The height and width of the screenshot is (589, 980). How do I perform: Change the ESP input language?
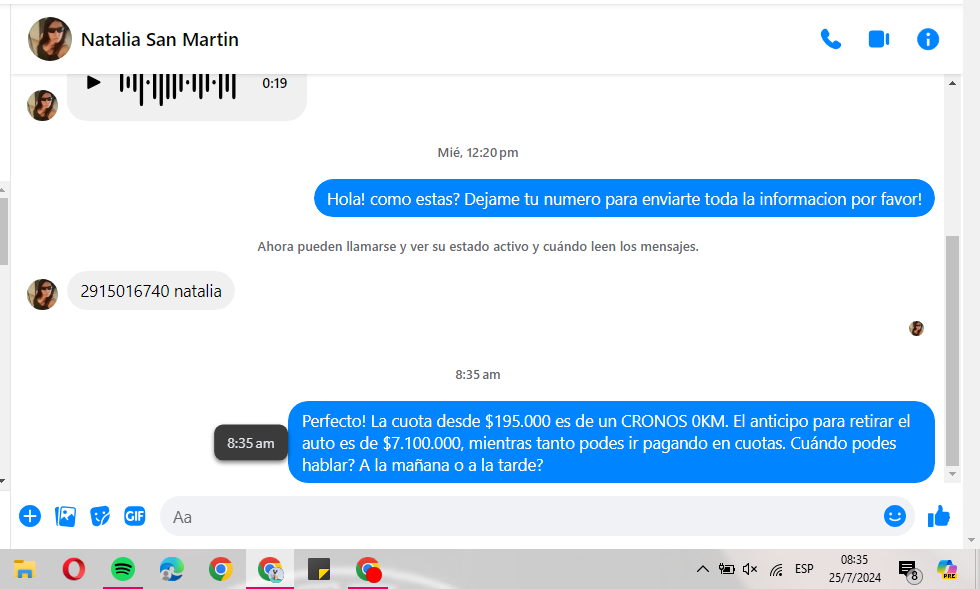[x=804, y=569]
